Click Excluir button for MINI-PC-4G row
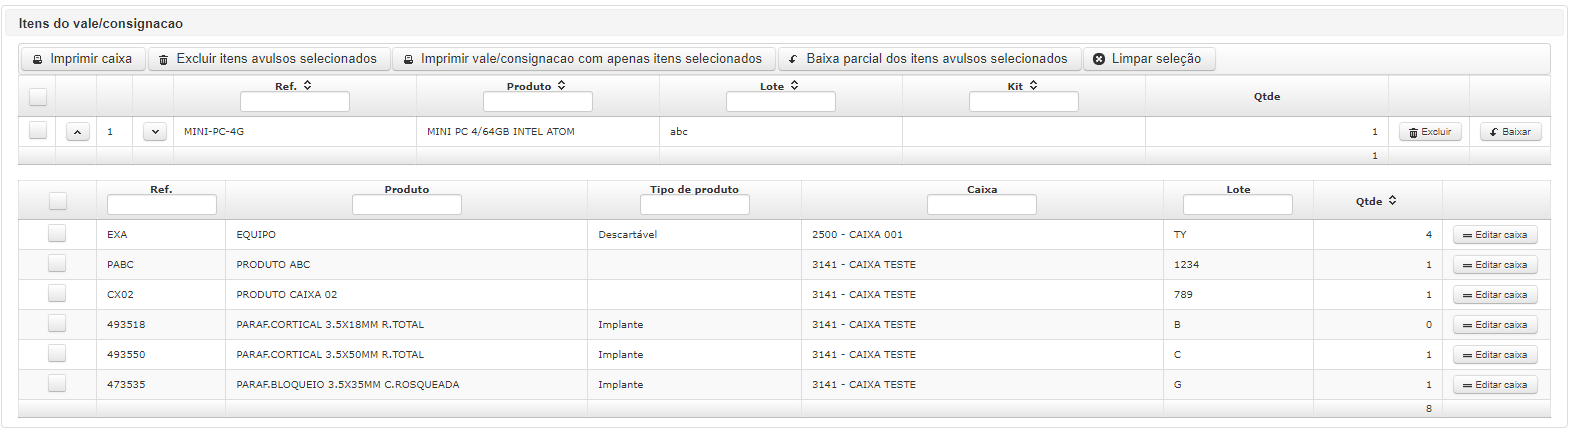The width and height of the screenshot is (1574, 431). (x=1430, y=132)
